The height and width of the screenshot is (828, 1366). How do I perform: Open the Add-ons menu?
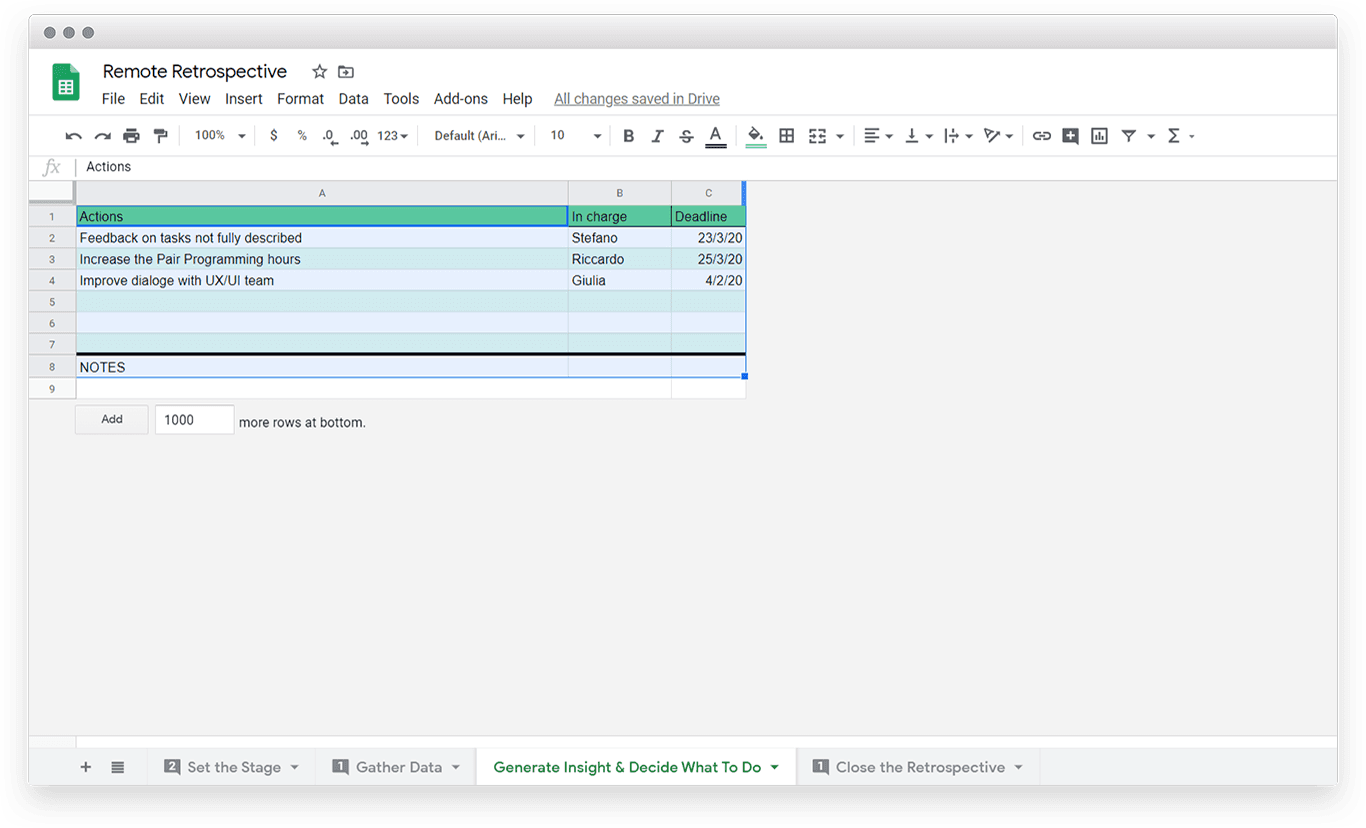pyautogui.click(x=461, y=99)
